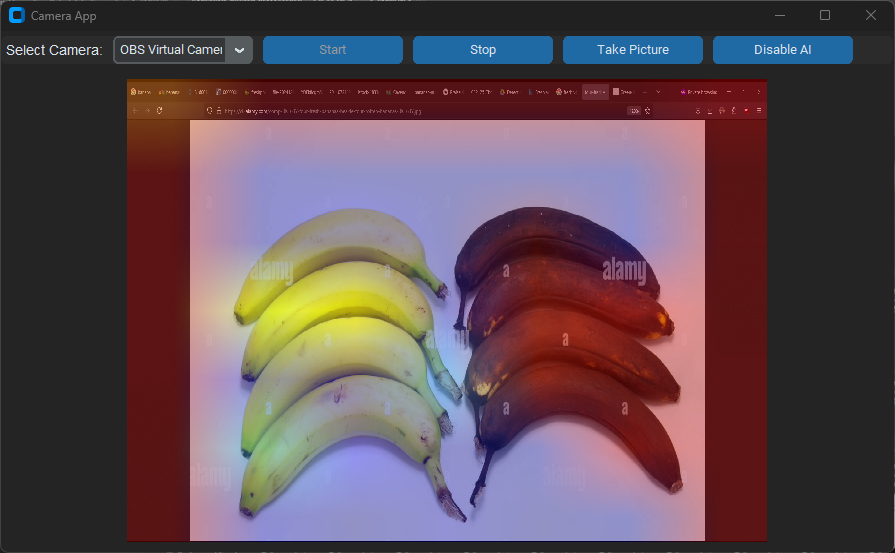
Task: Toggle the Disable AI button
Action: (x=783, y=50)
